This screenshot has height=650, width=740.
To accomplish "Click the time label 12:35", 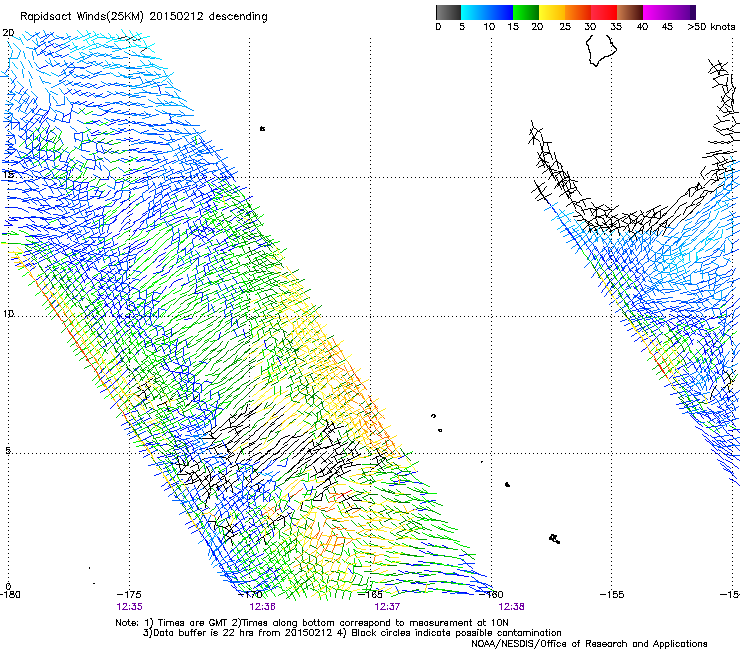I will [x=129, y=607].
